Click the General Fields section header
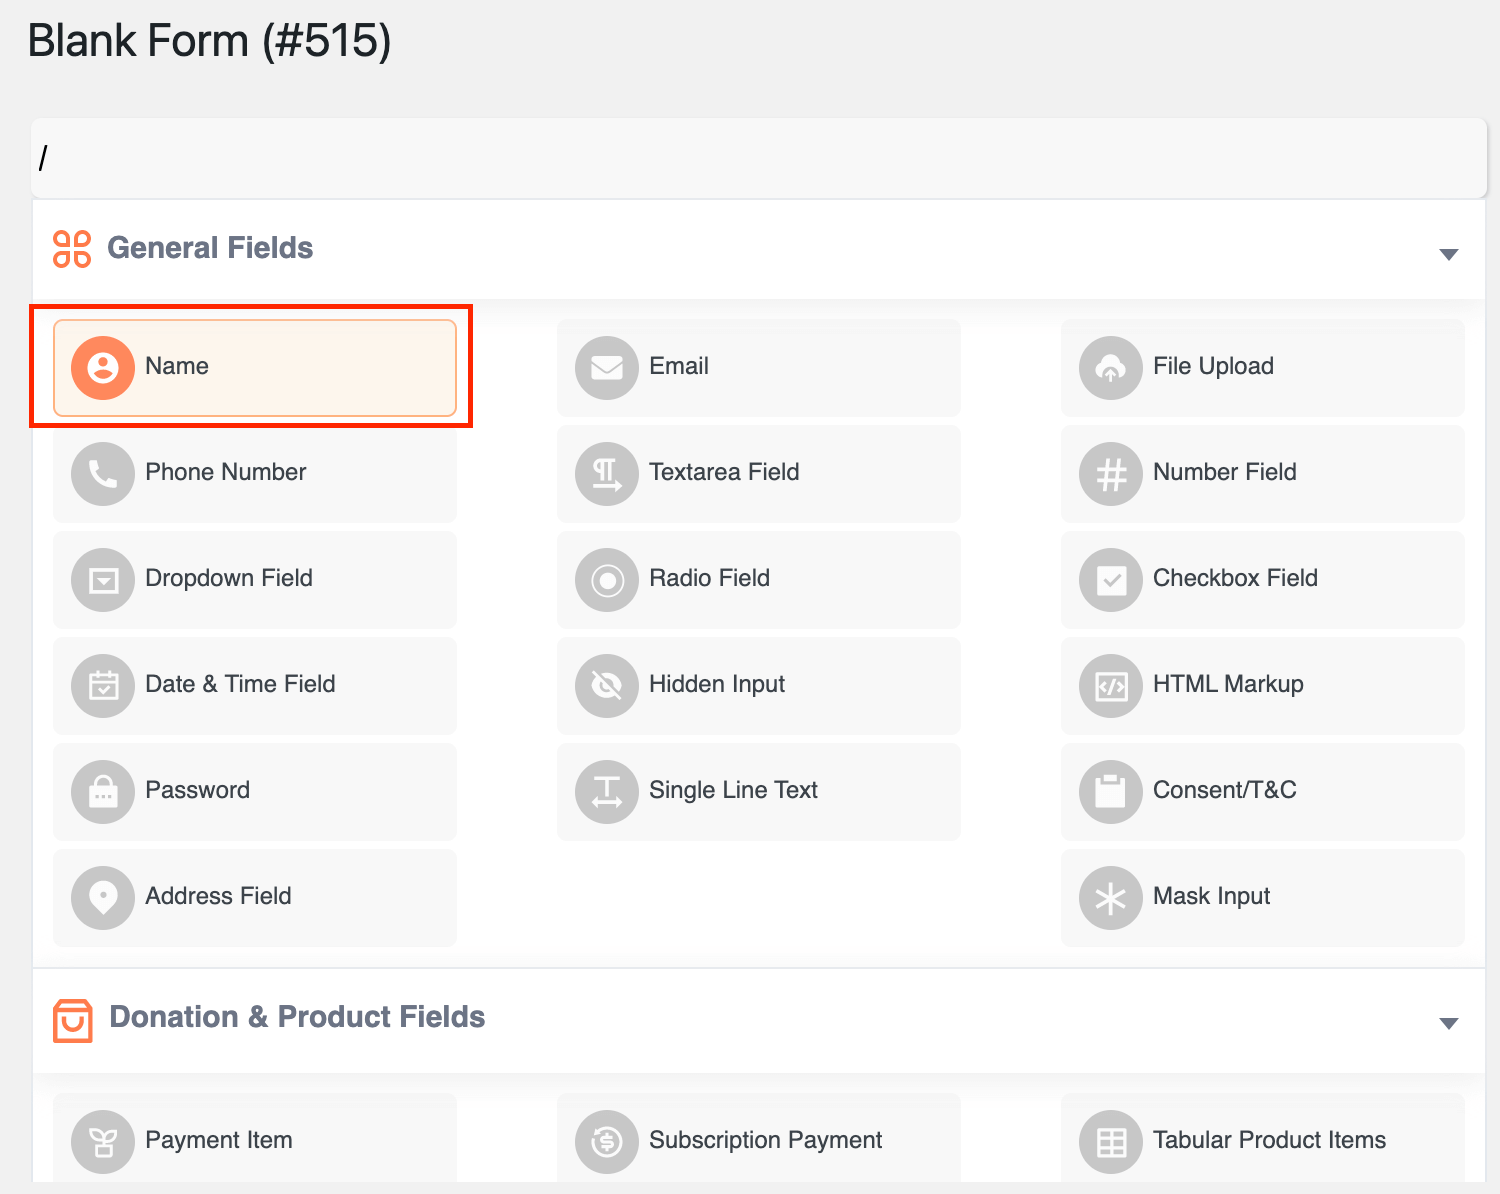Image resolution: width=1500 pixels, height=1194 pixels. coord(210,248)
